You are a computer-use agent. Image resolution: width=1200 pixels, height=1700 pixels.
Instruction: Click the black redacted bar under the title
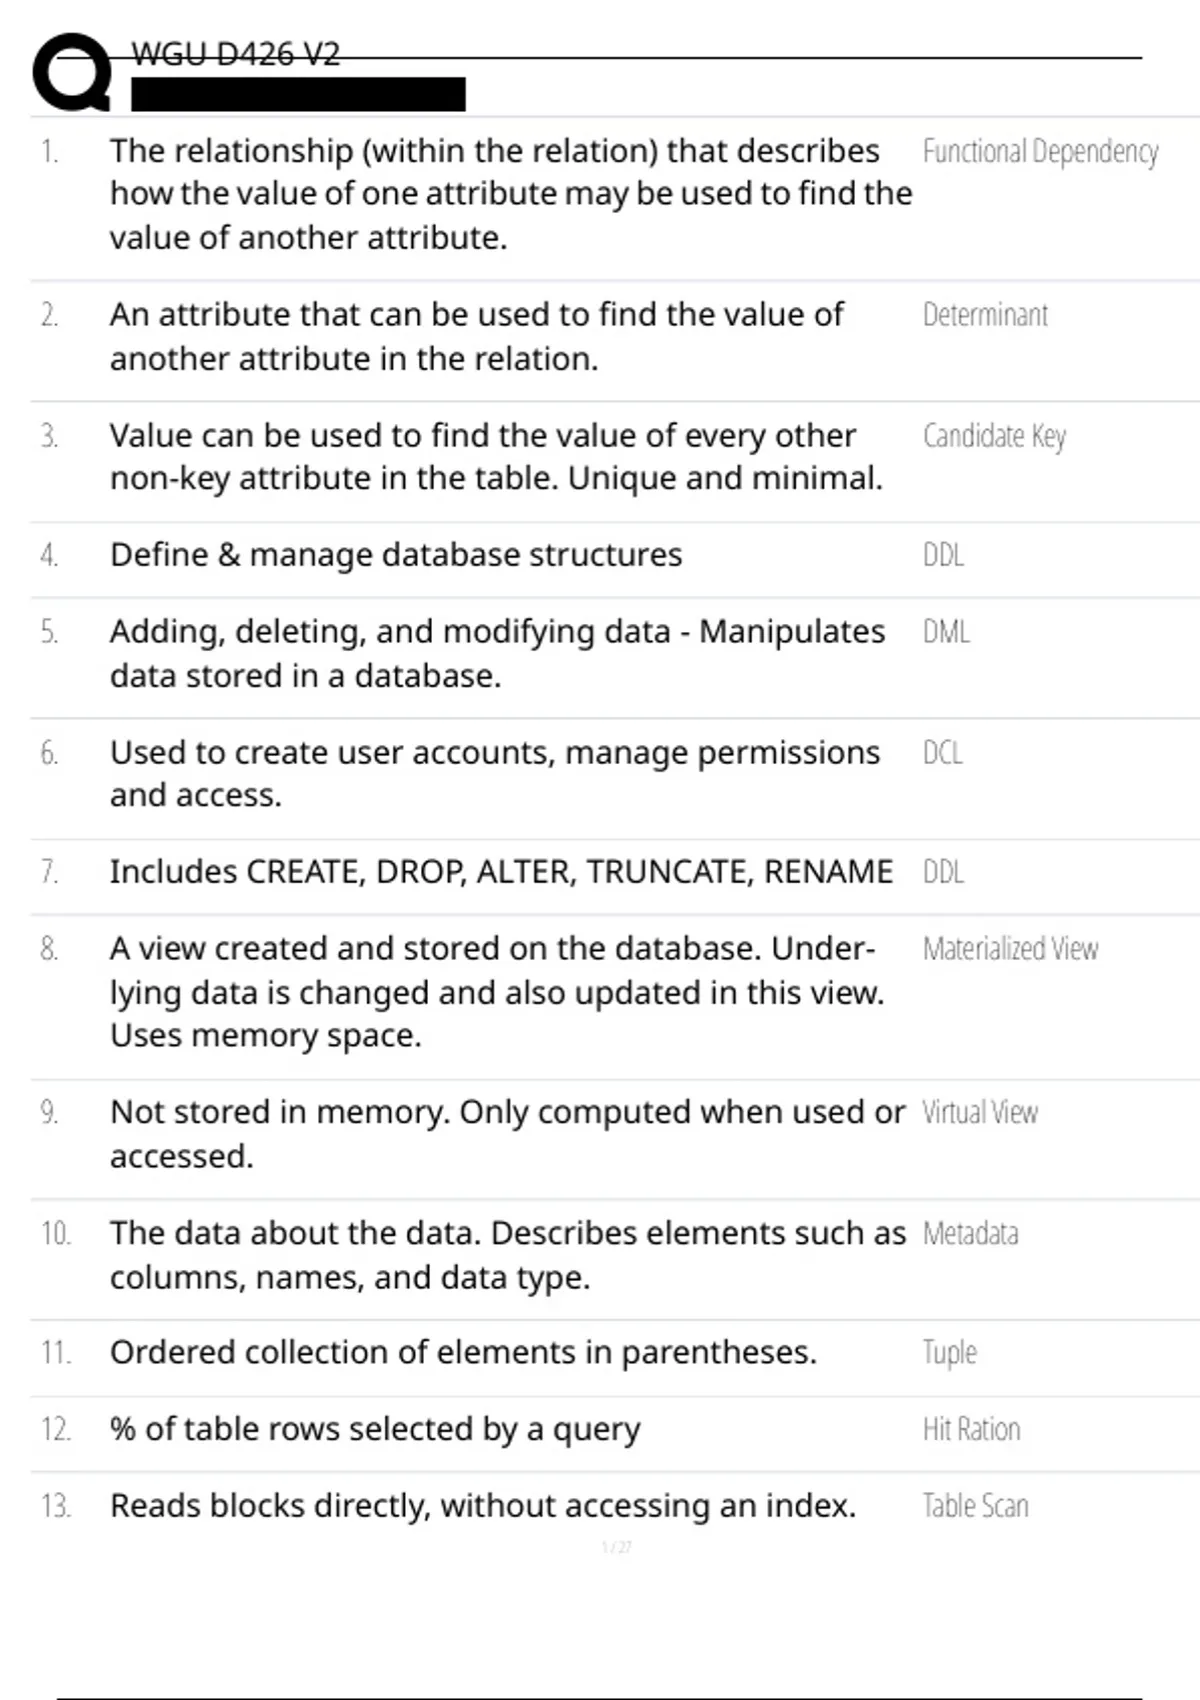pos(298,94)
